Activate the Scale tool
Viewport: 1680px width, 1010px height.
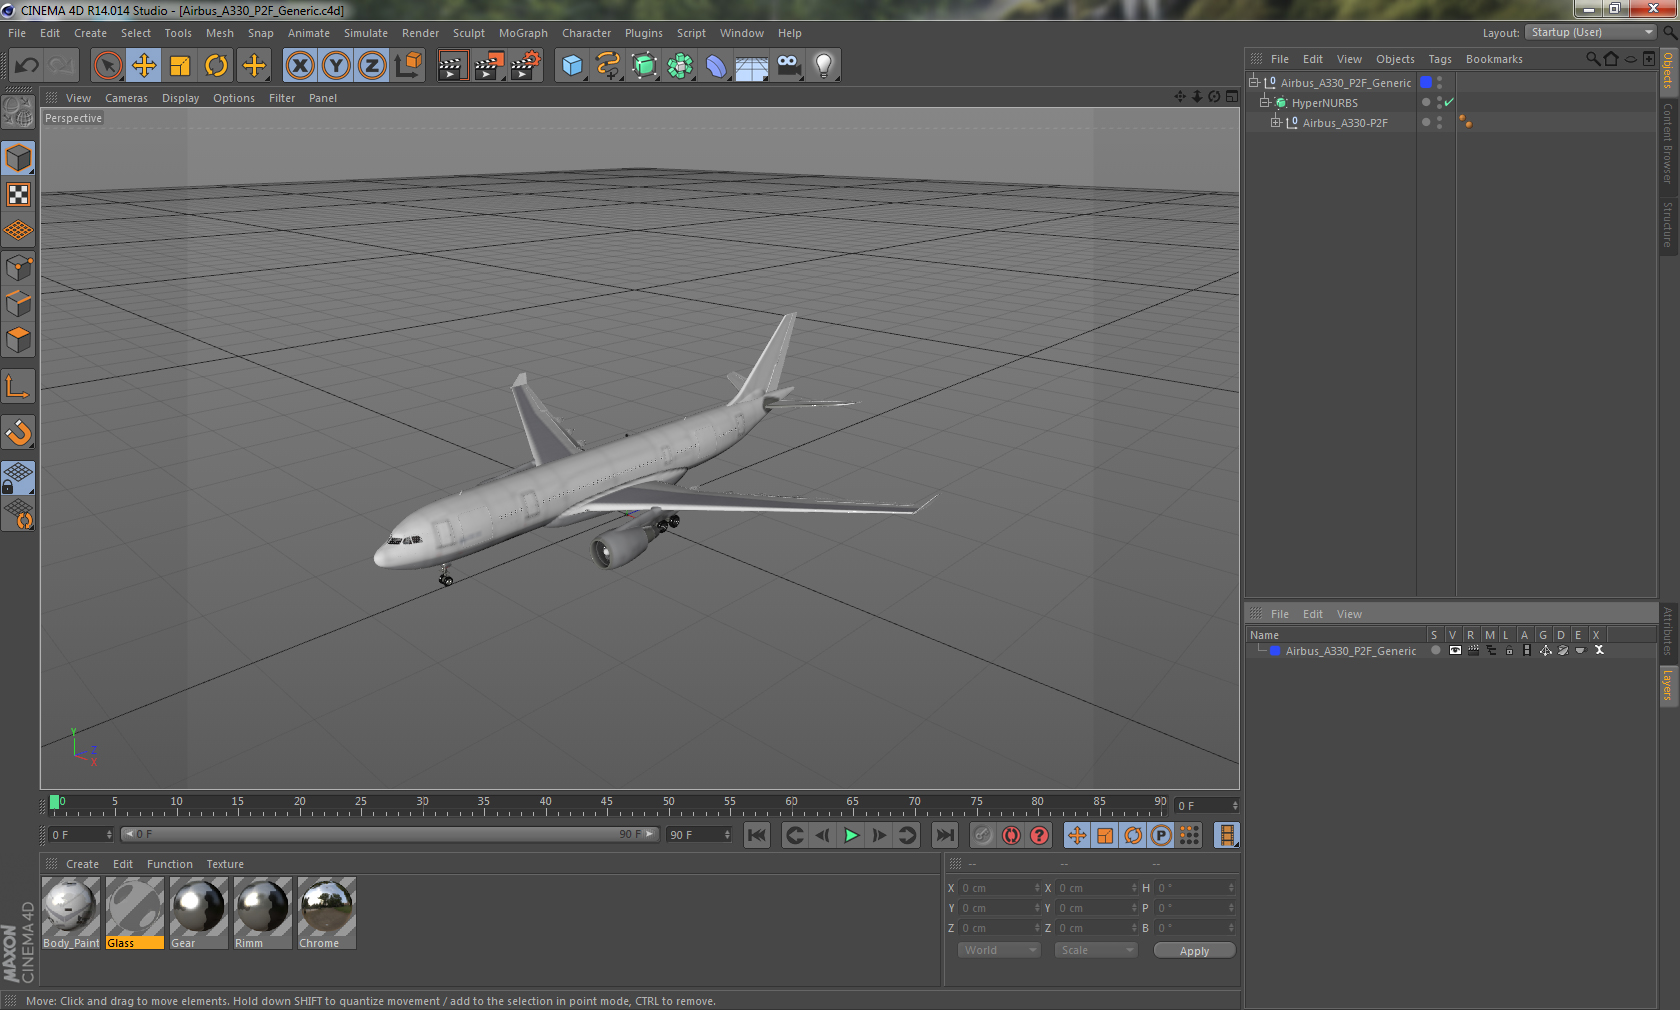coord(180,66)
